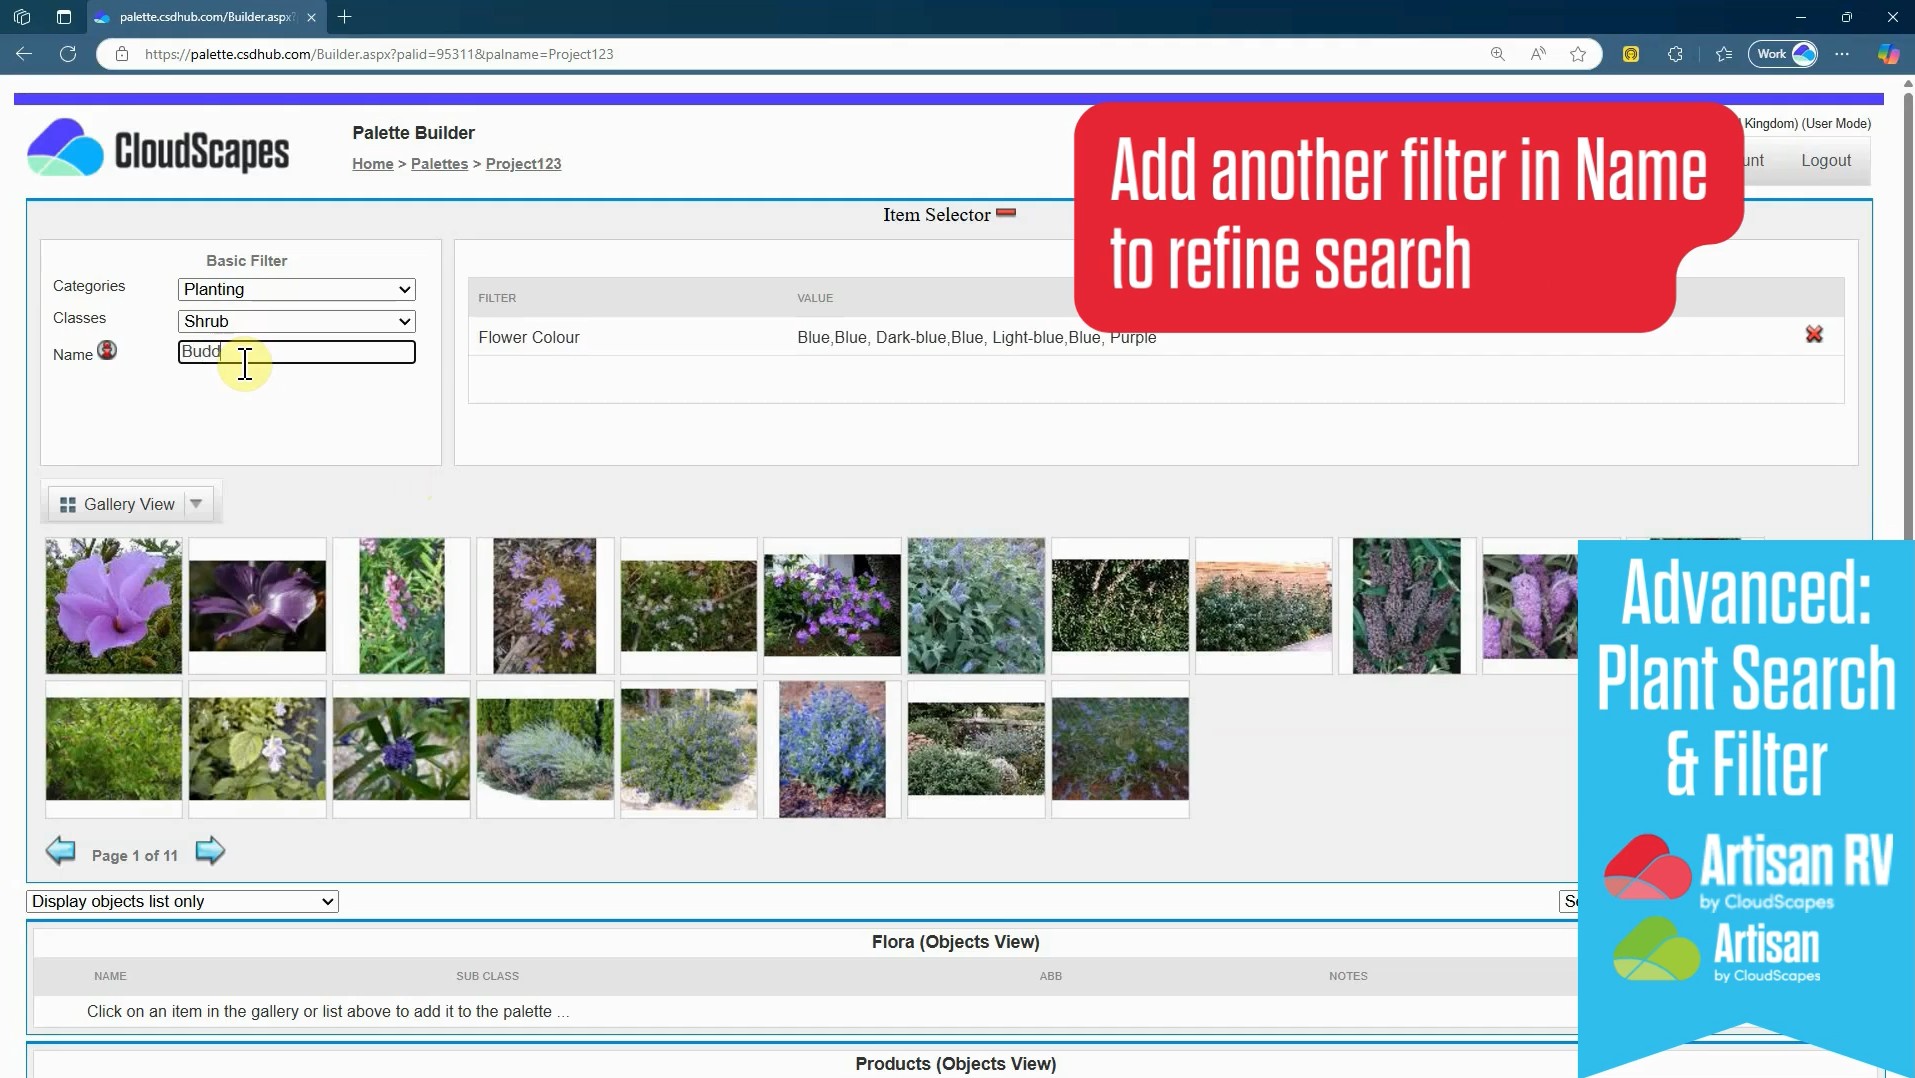This screenshot has height=1078, width=1915.
Task: Open the Display objects list only dropdown
Action: point(182,901)
